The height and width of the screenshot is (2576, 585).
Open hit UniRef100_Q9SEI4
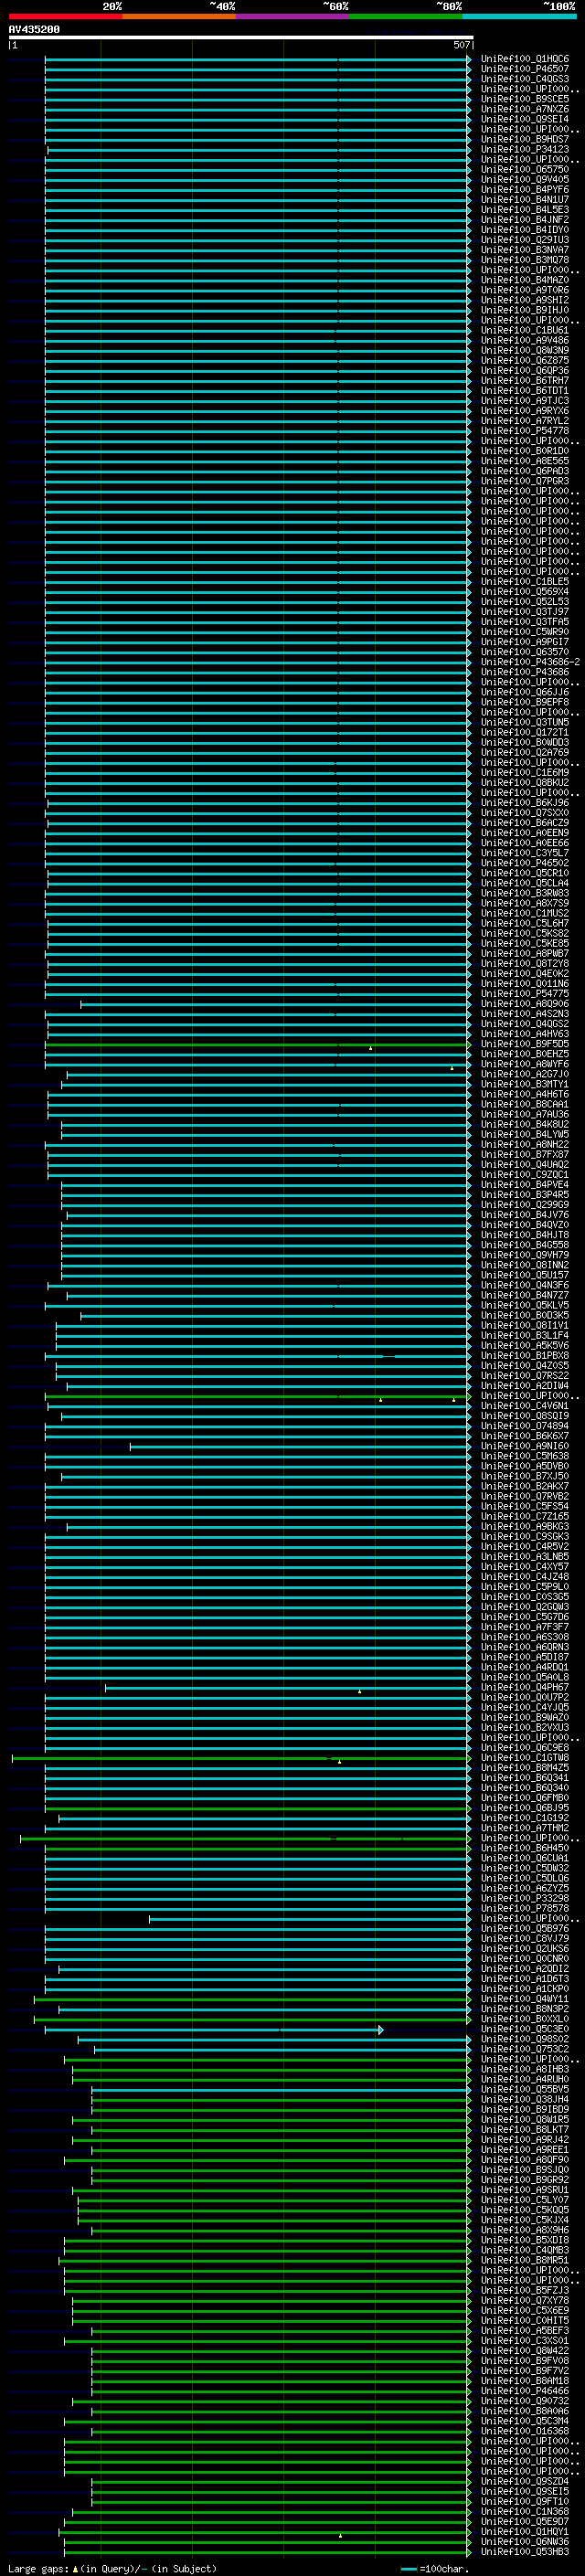tap(524, 119)
